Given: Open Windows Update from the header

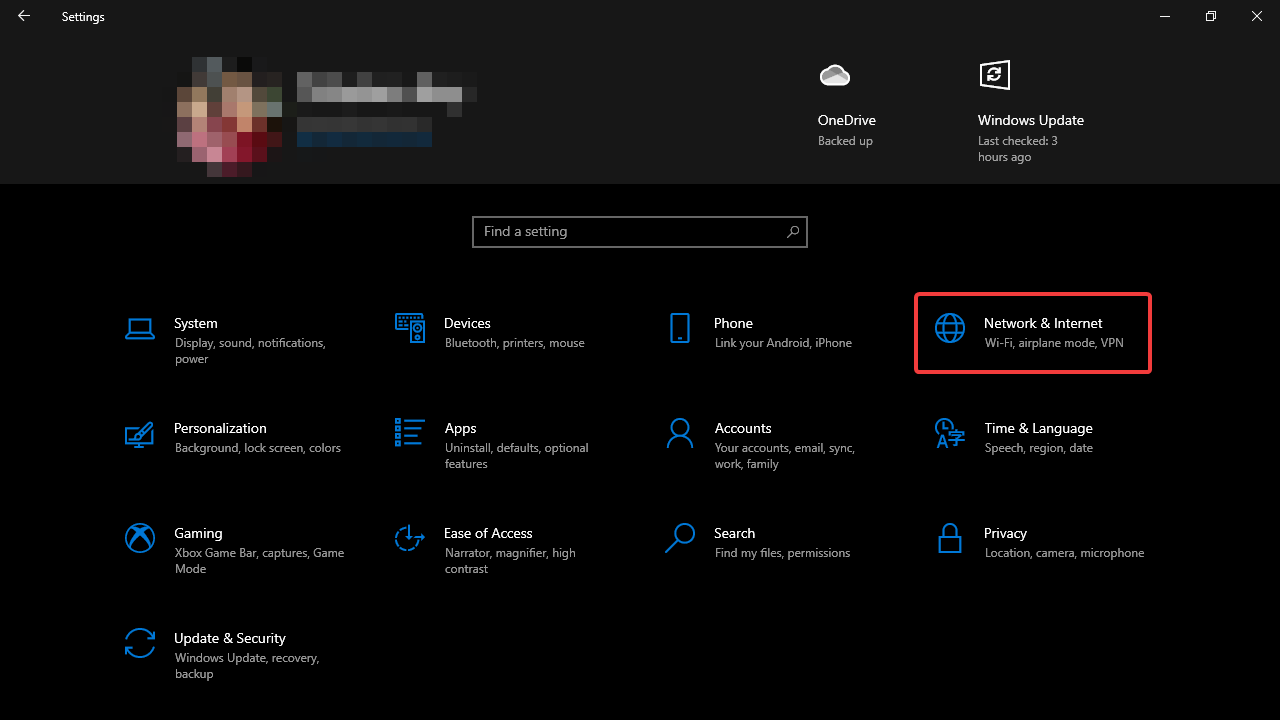Looking at the screenshot, I should pos(994,75).
